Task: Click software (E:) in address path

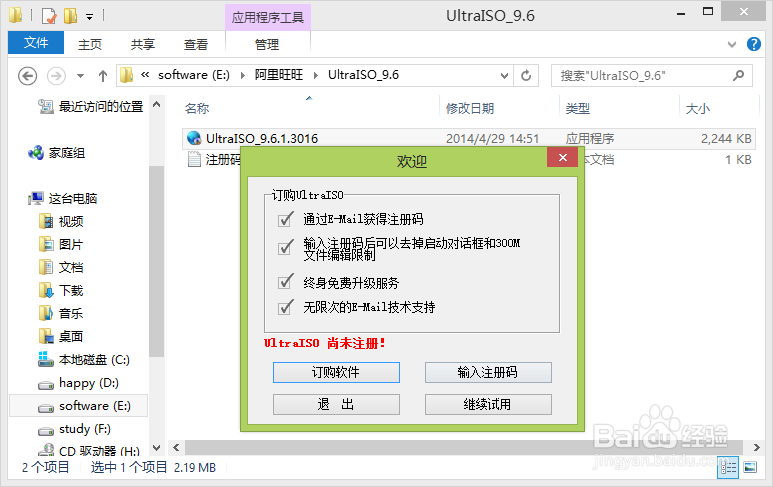Action: point(194,75)
